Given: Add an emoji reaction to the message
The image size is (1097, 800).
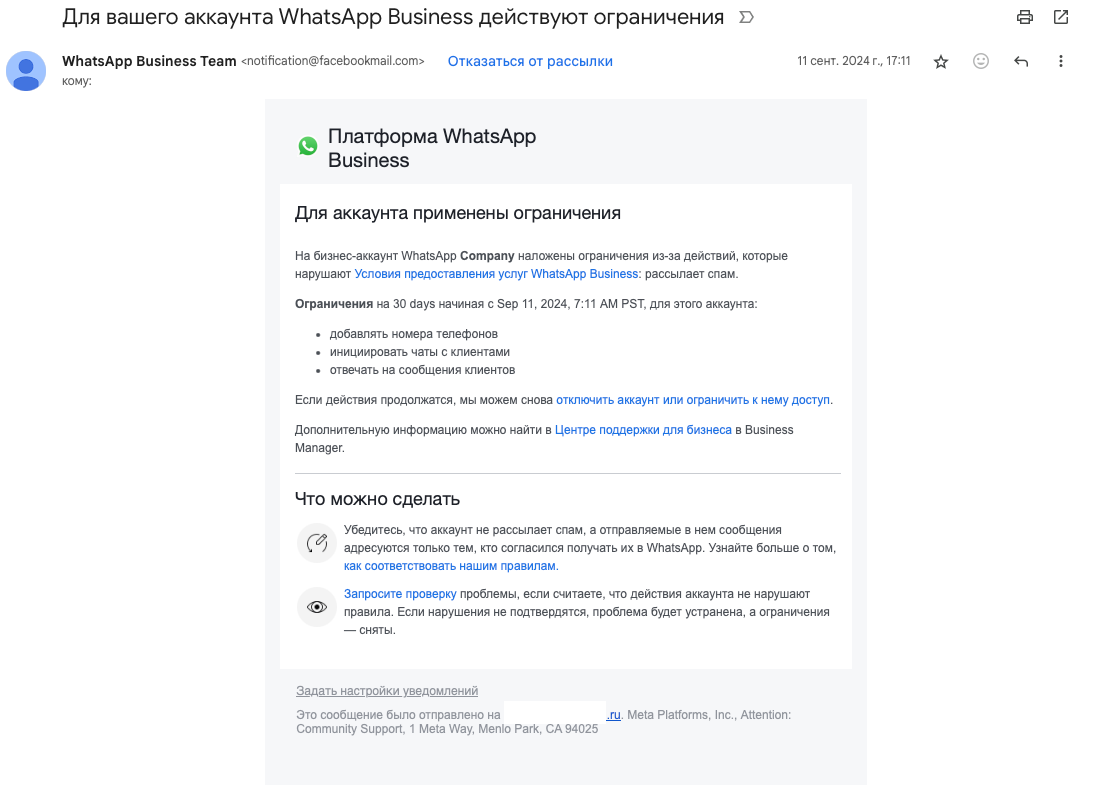Looking at the screenshot, I should coord(980,61).
